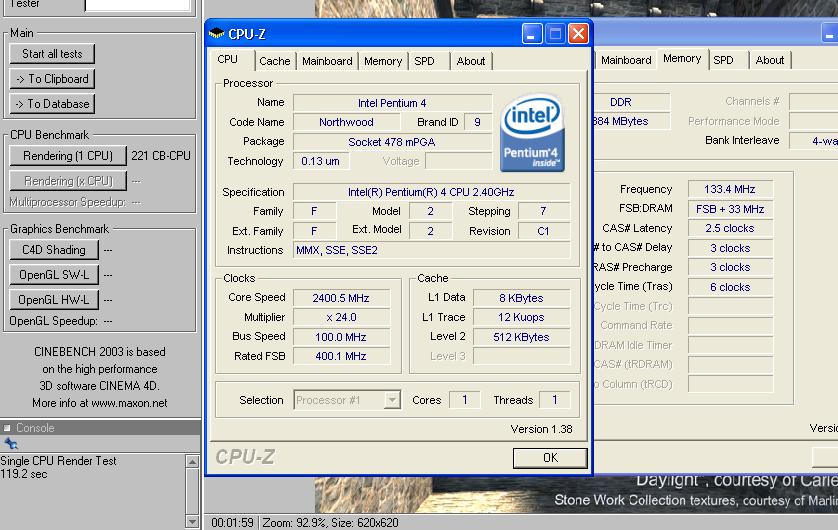The height and width of the screenshot is (530, 838).
Task: Select the CPU tab in front CPU-Z
Action: click(230, 59)
